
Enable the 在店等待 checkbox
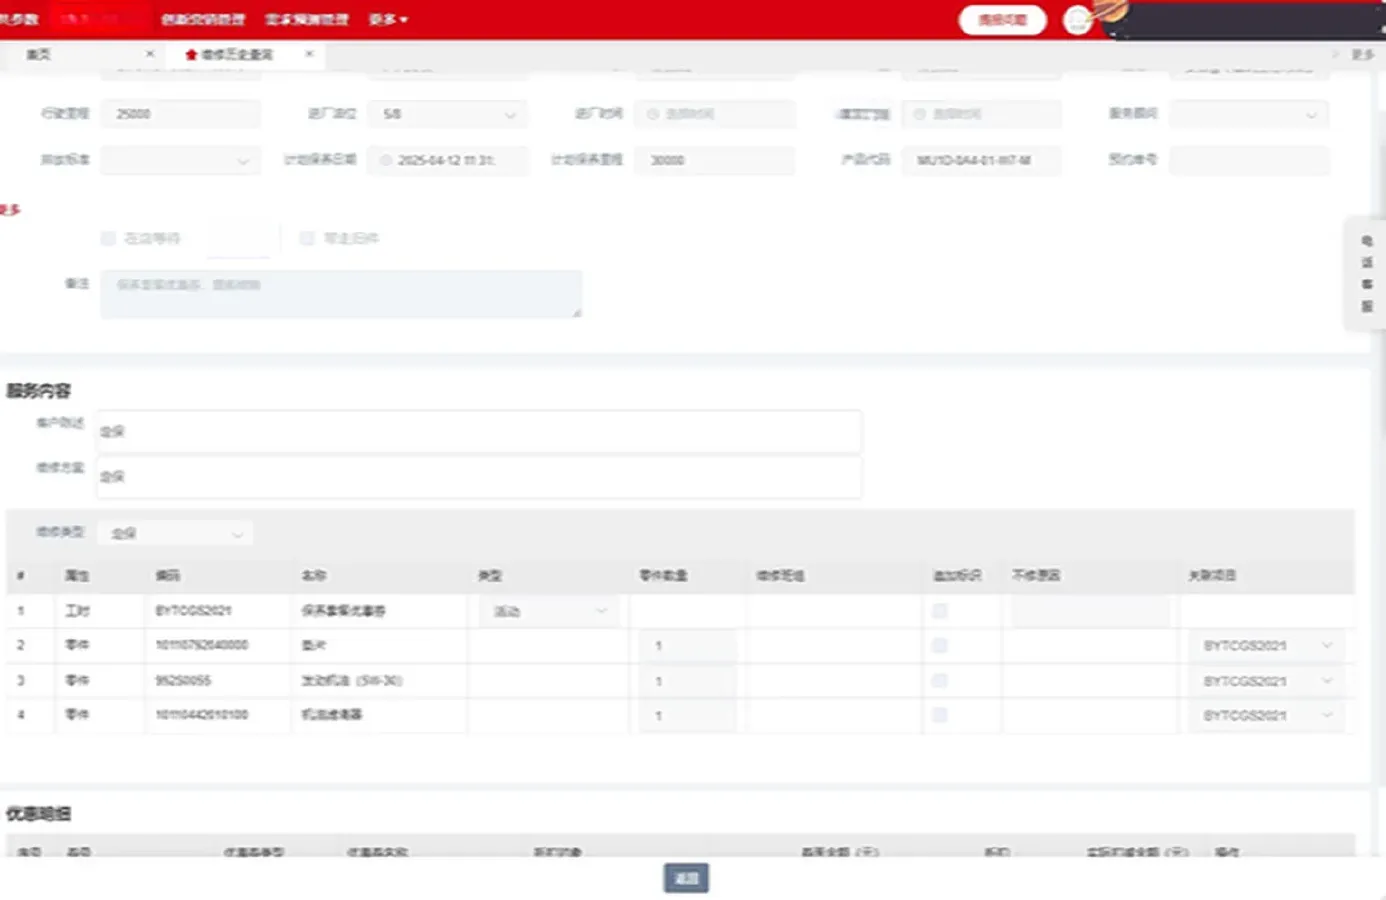[x=108, y=238]
